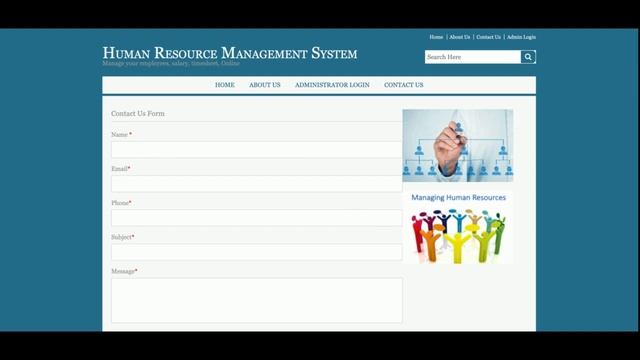Click the Human Resource Management System title
The image size is (640, 360).
(x=230, y=53)
